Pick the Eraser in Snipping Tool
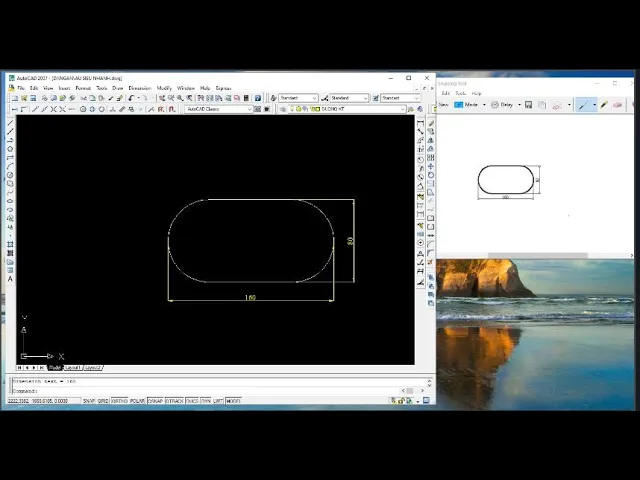Screen dimensions: 640x480 [617, 104]
